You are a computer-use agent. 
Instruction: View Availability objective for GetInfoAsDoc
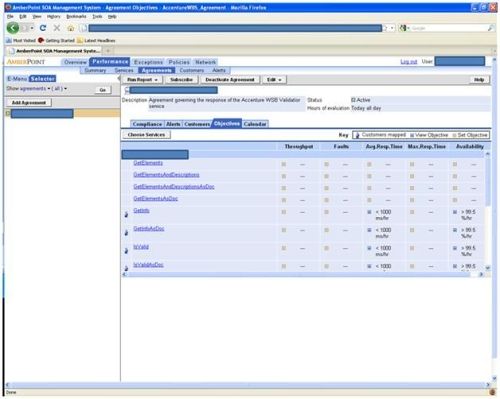click(x=455, y=230)
